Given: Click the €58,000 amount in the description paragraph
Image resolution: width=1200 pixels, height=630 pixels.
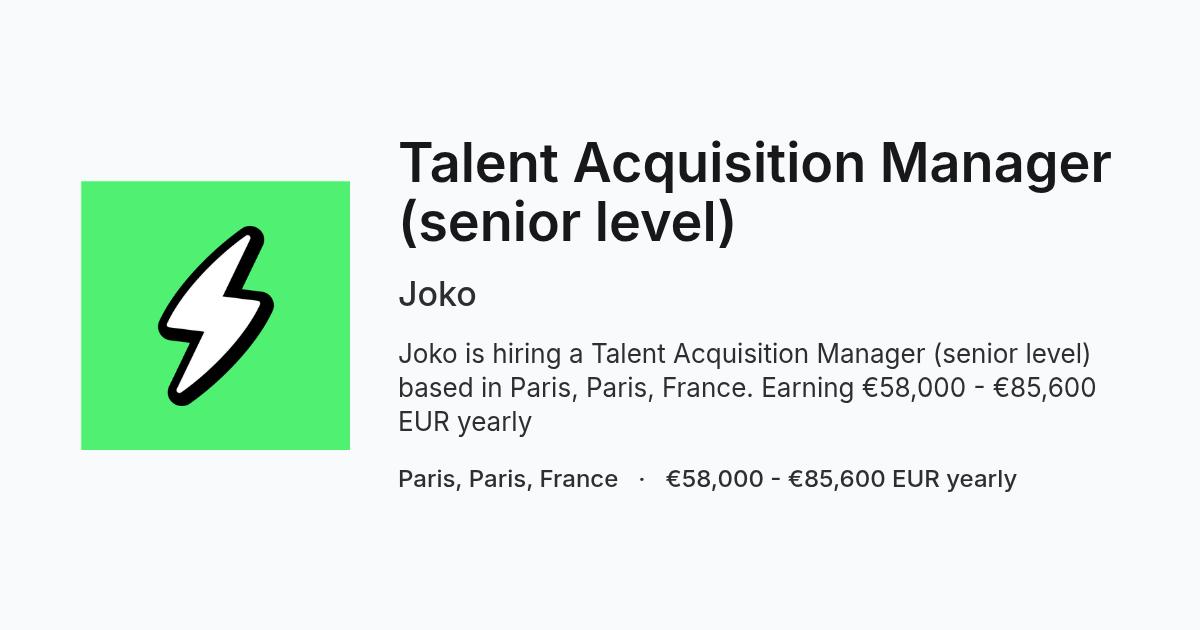Looking at the screenshot, I should pos(914,388).
